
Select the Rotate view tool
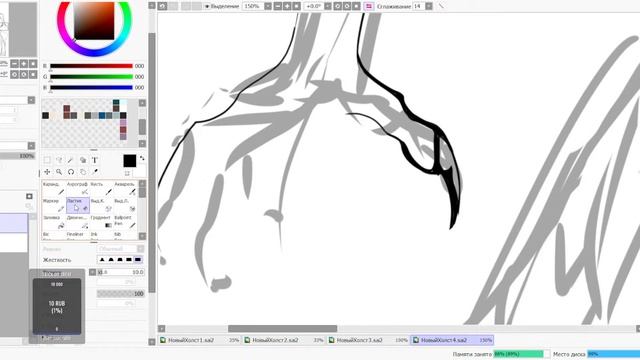[71, 172]
